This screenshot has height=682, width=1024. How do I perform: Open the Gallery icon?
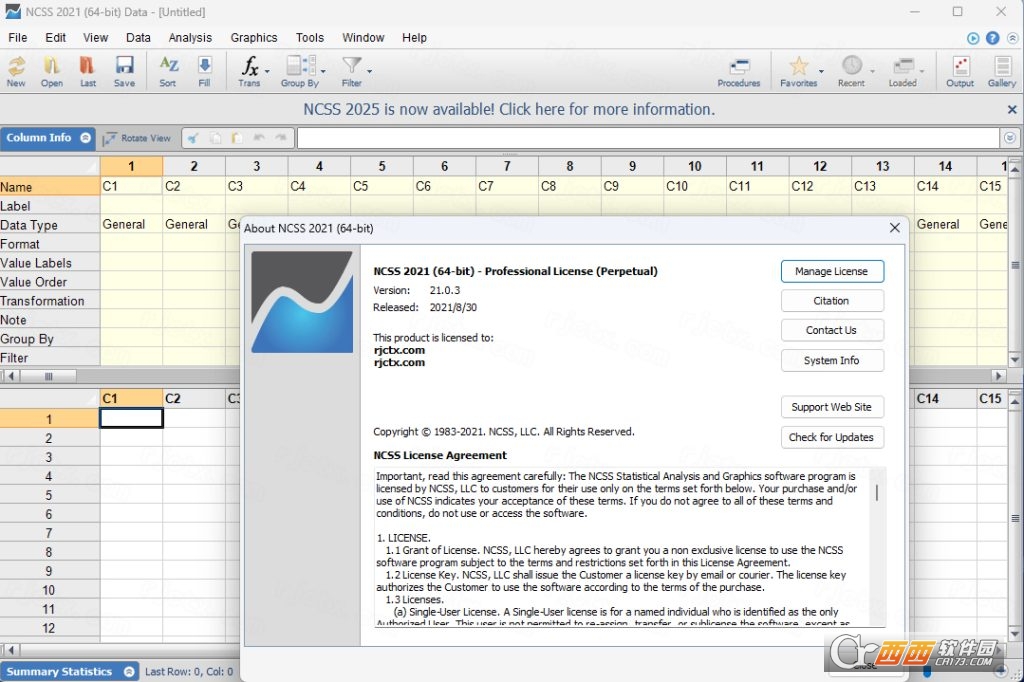pos(1002,71)
